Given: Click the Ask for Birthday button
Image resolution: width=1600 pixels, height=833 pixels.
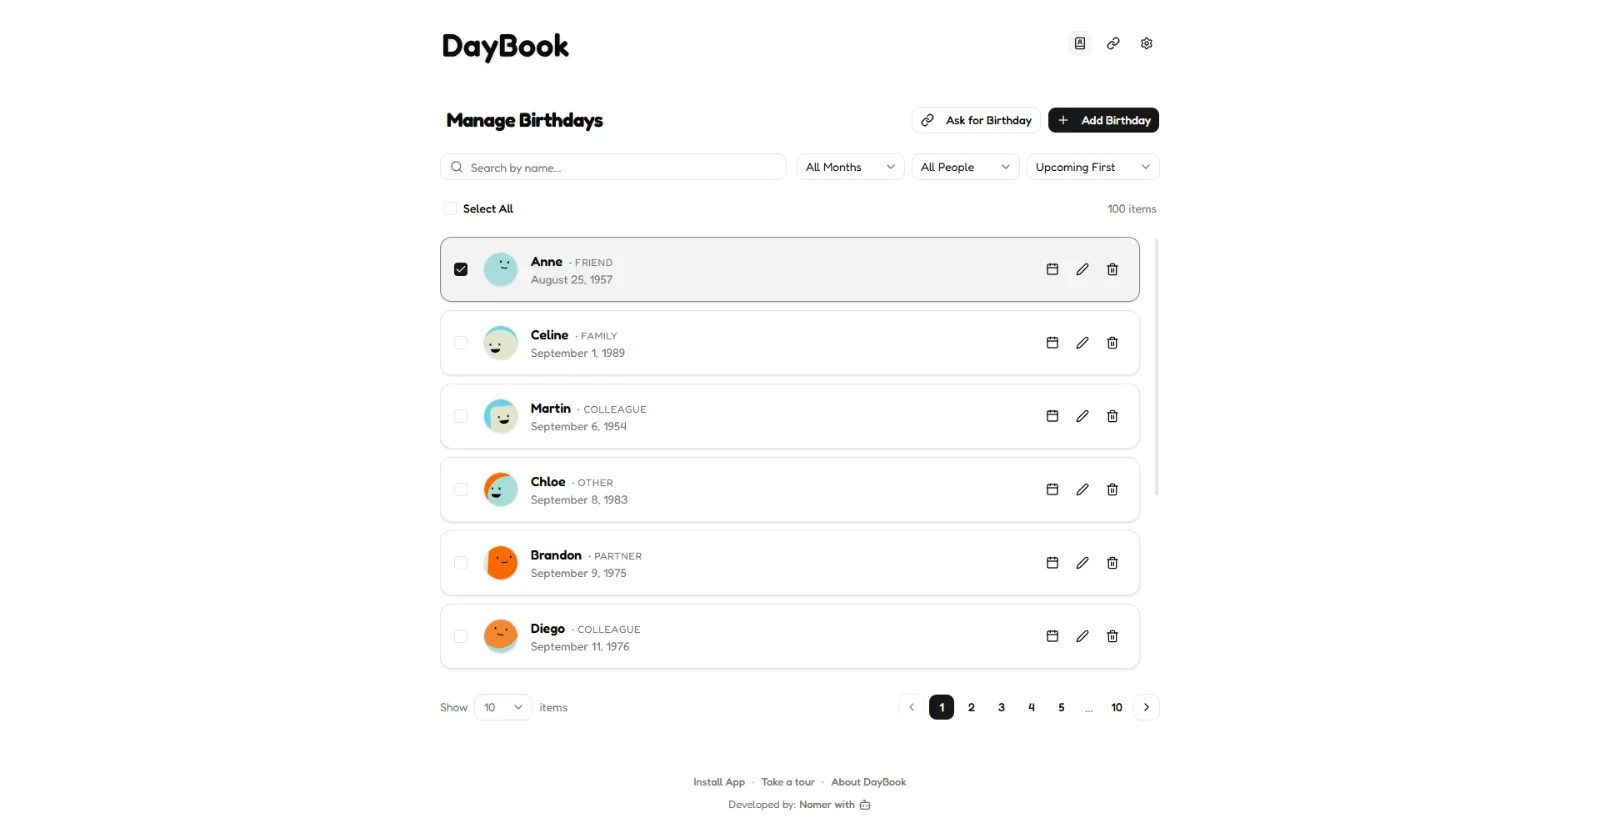Looking at the screenshot, I should (x=976, y=120).
